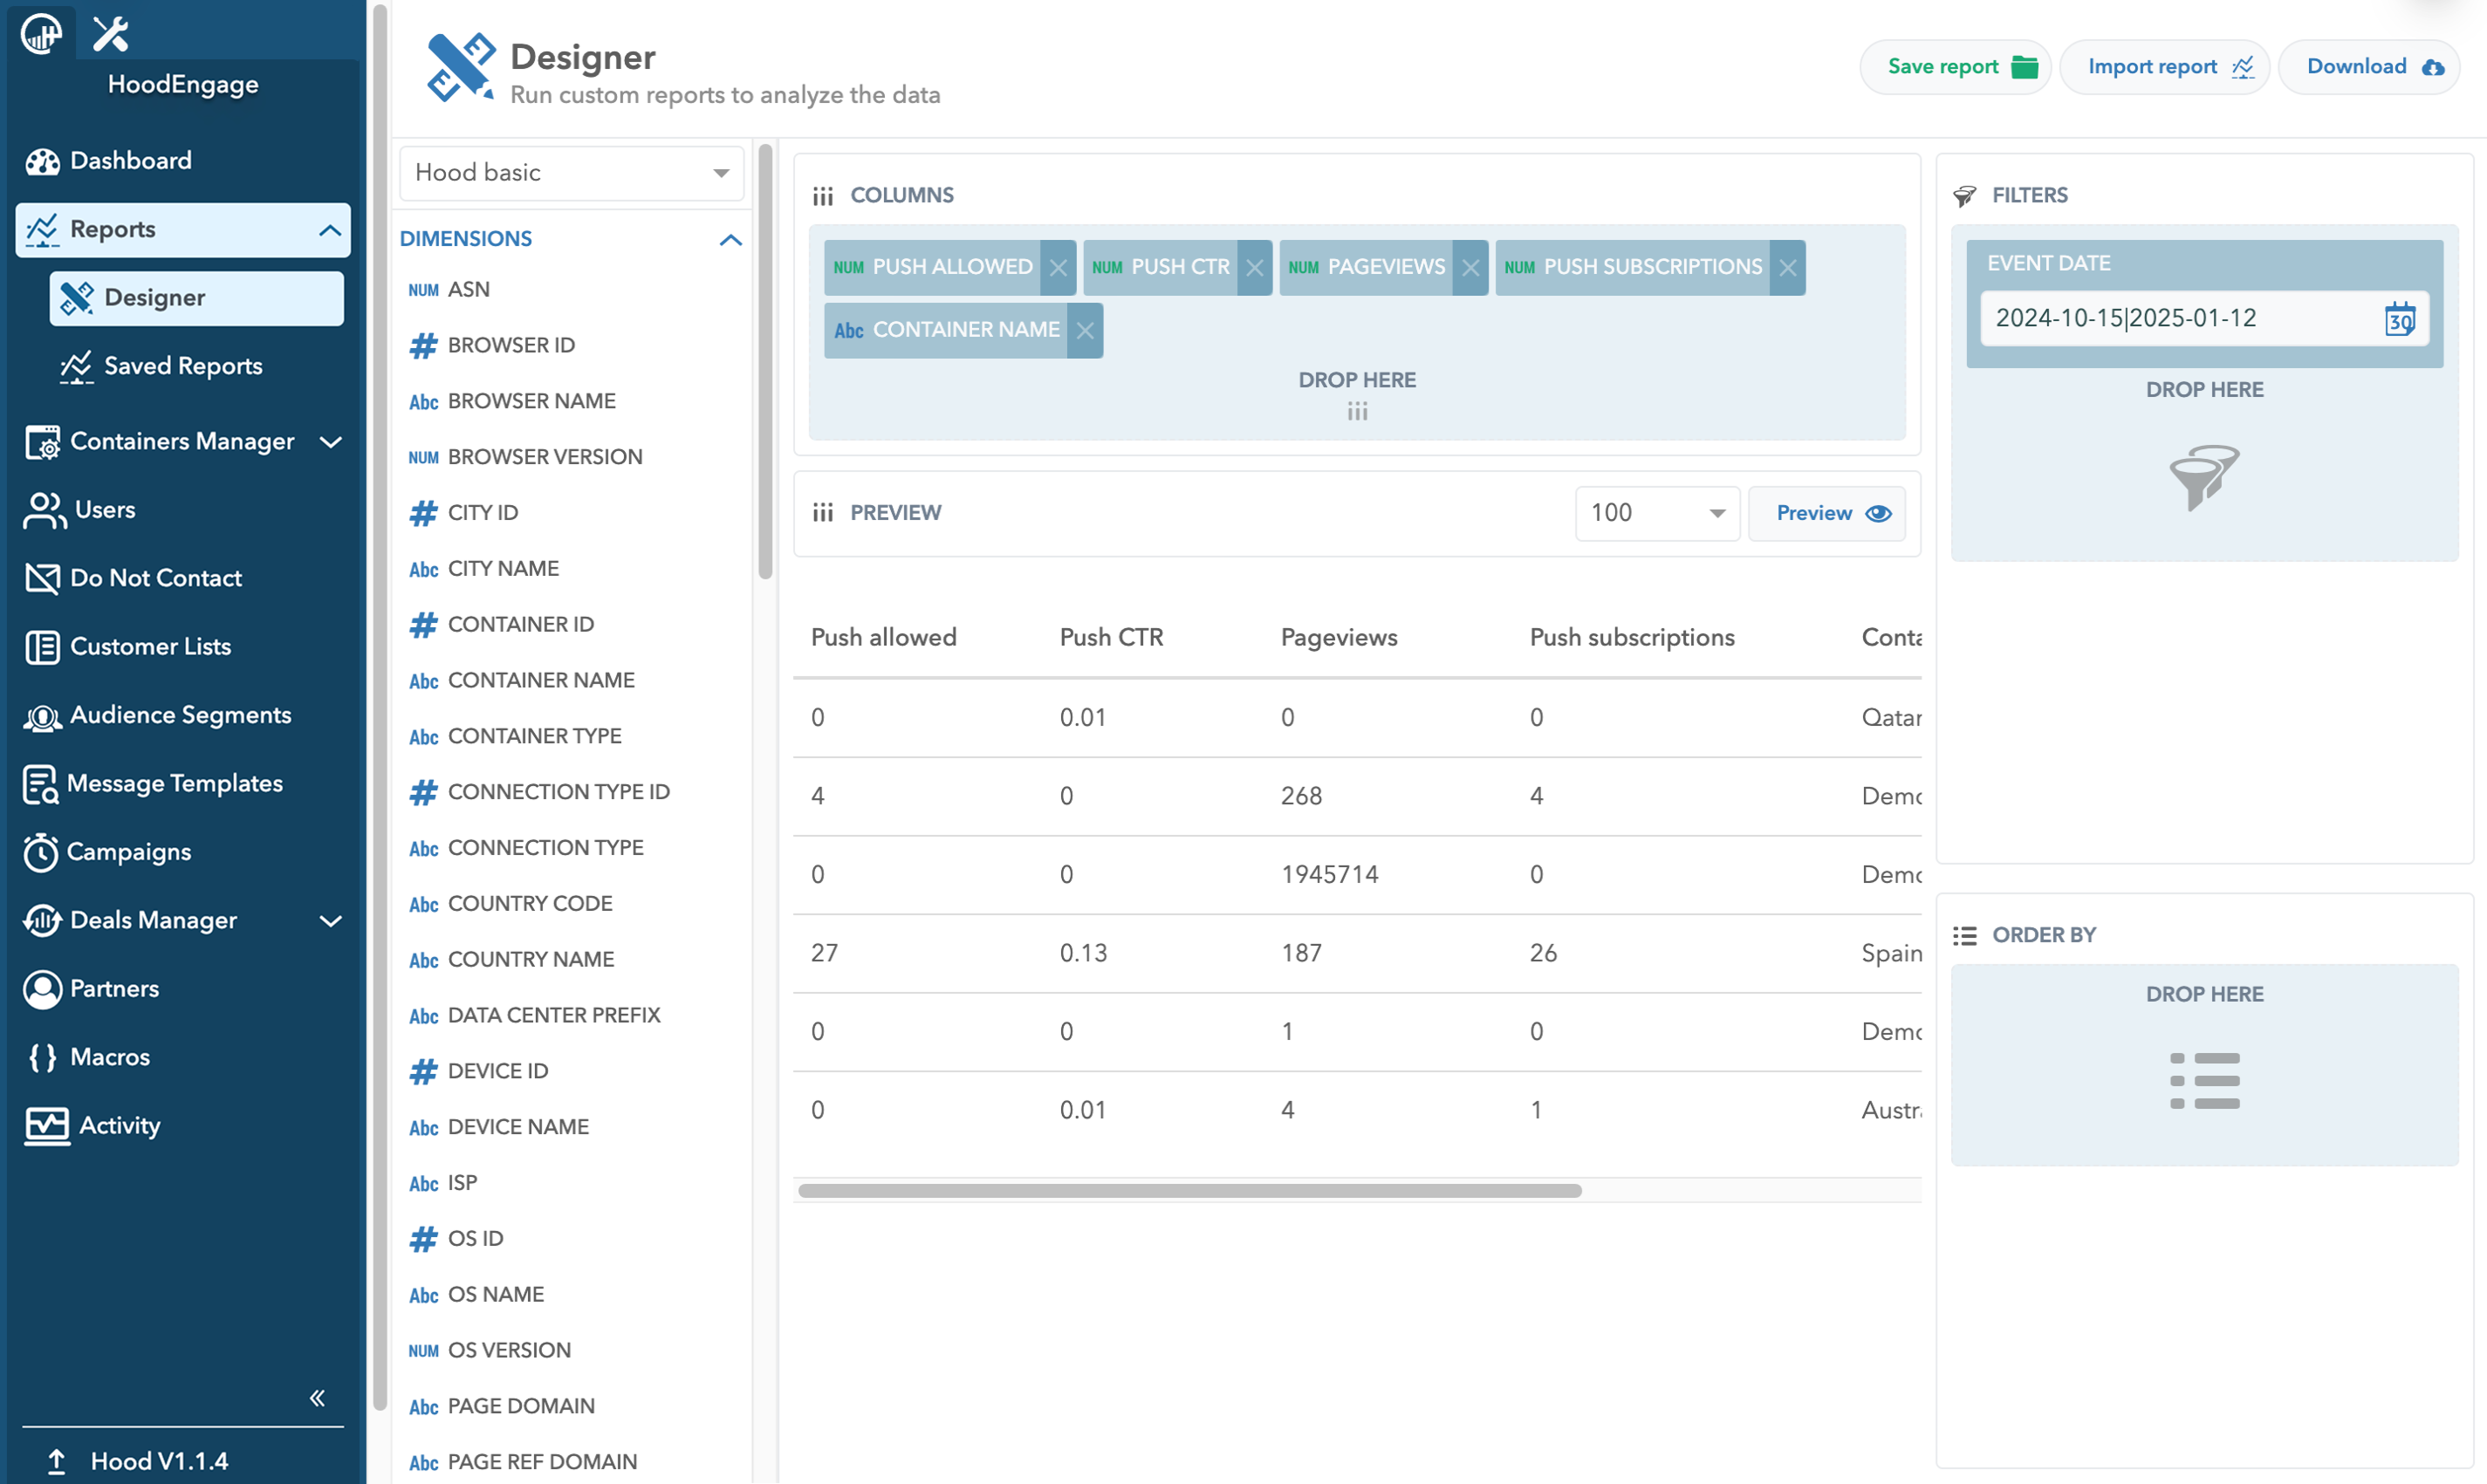Select the Audience Segments menu item
This screenshot has height=1484, width=2487.
[x=180, y=715]
